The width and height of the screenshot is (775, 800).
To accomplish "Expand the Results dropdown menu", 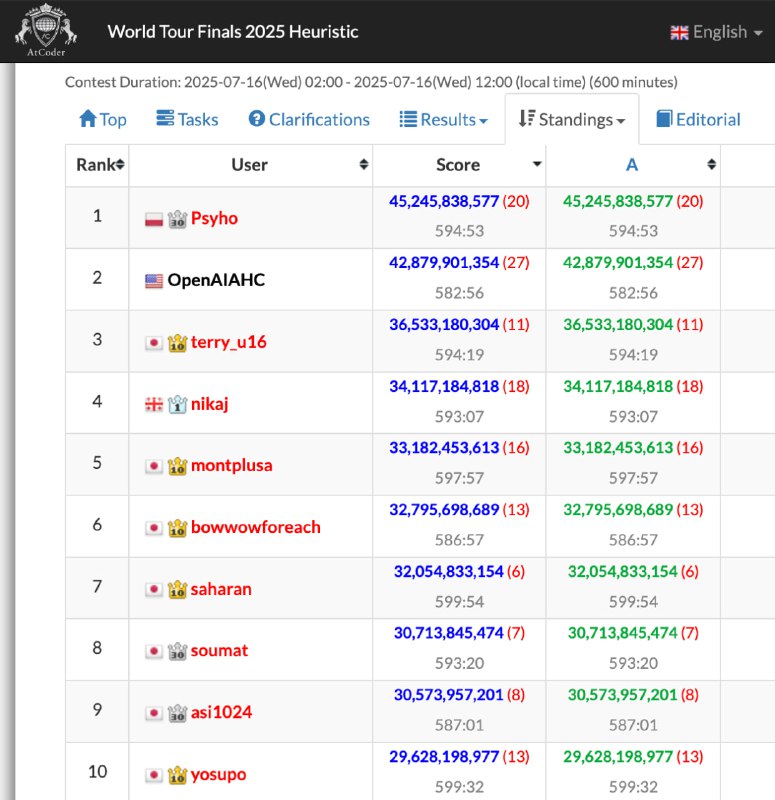I will coord(443,119).
